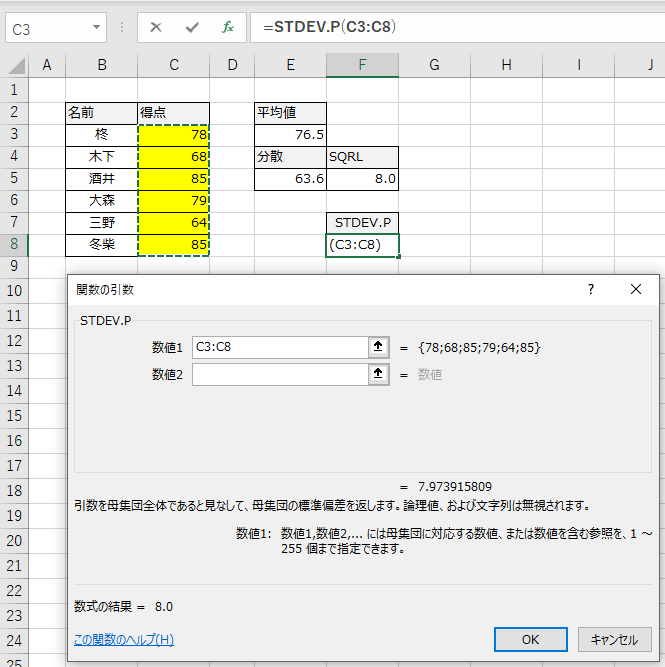Select column H header
The image size is (665, 667).
506,66
